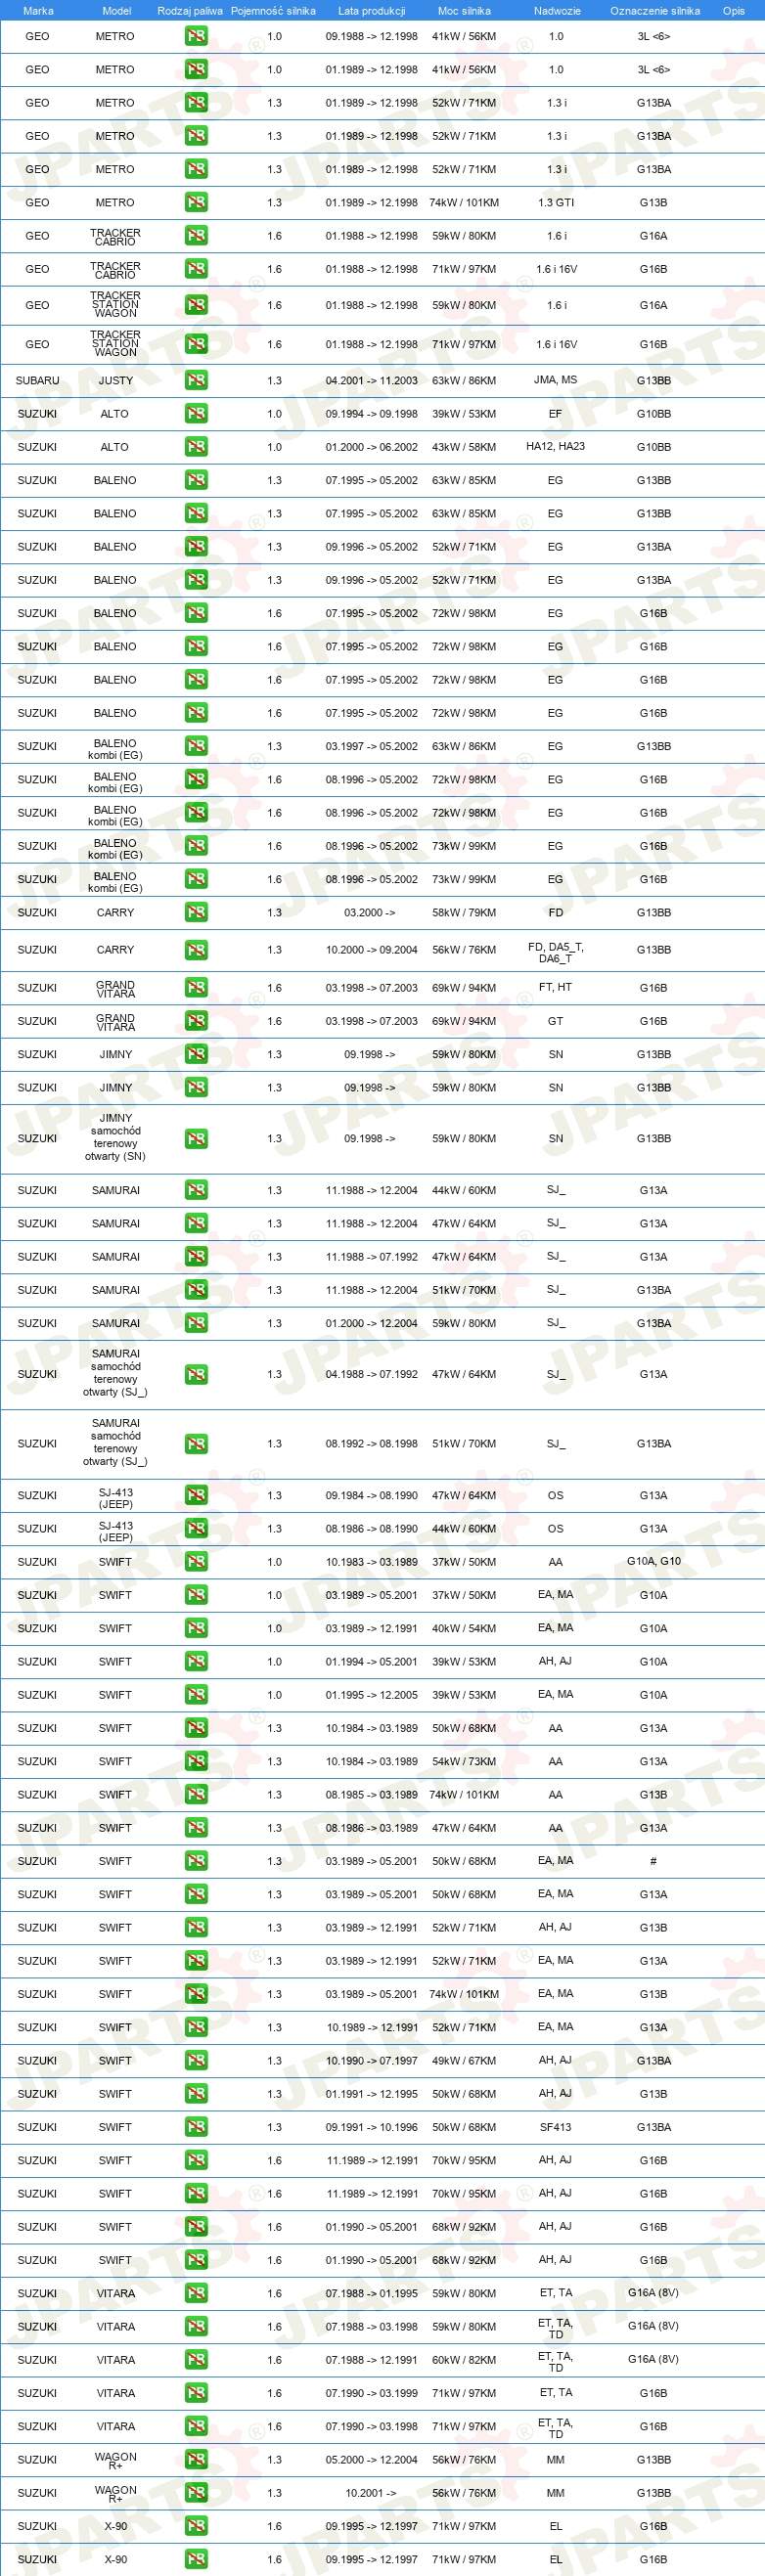Click fuel icon for Samurai 44kW / 60KM row
This screenshot has height=2576, width=765.
tap(196, 1190)
